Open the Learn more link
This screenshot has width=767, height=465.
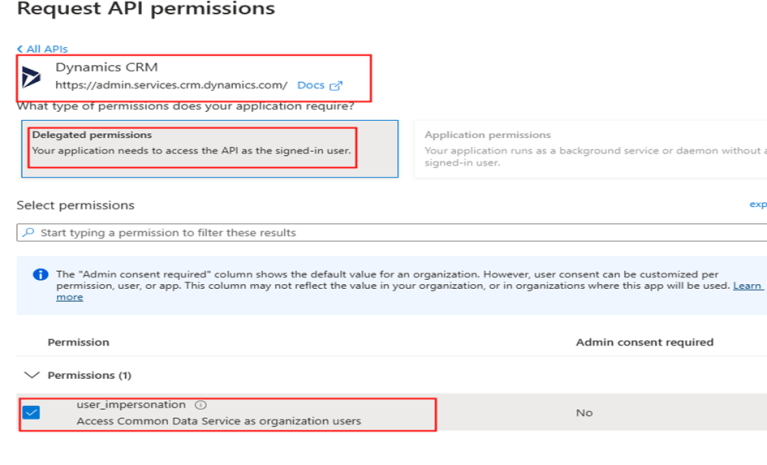click(x=70, y=297)
